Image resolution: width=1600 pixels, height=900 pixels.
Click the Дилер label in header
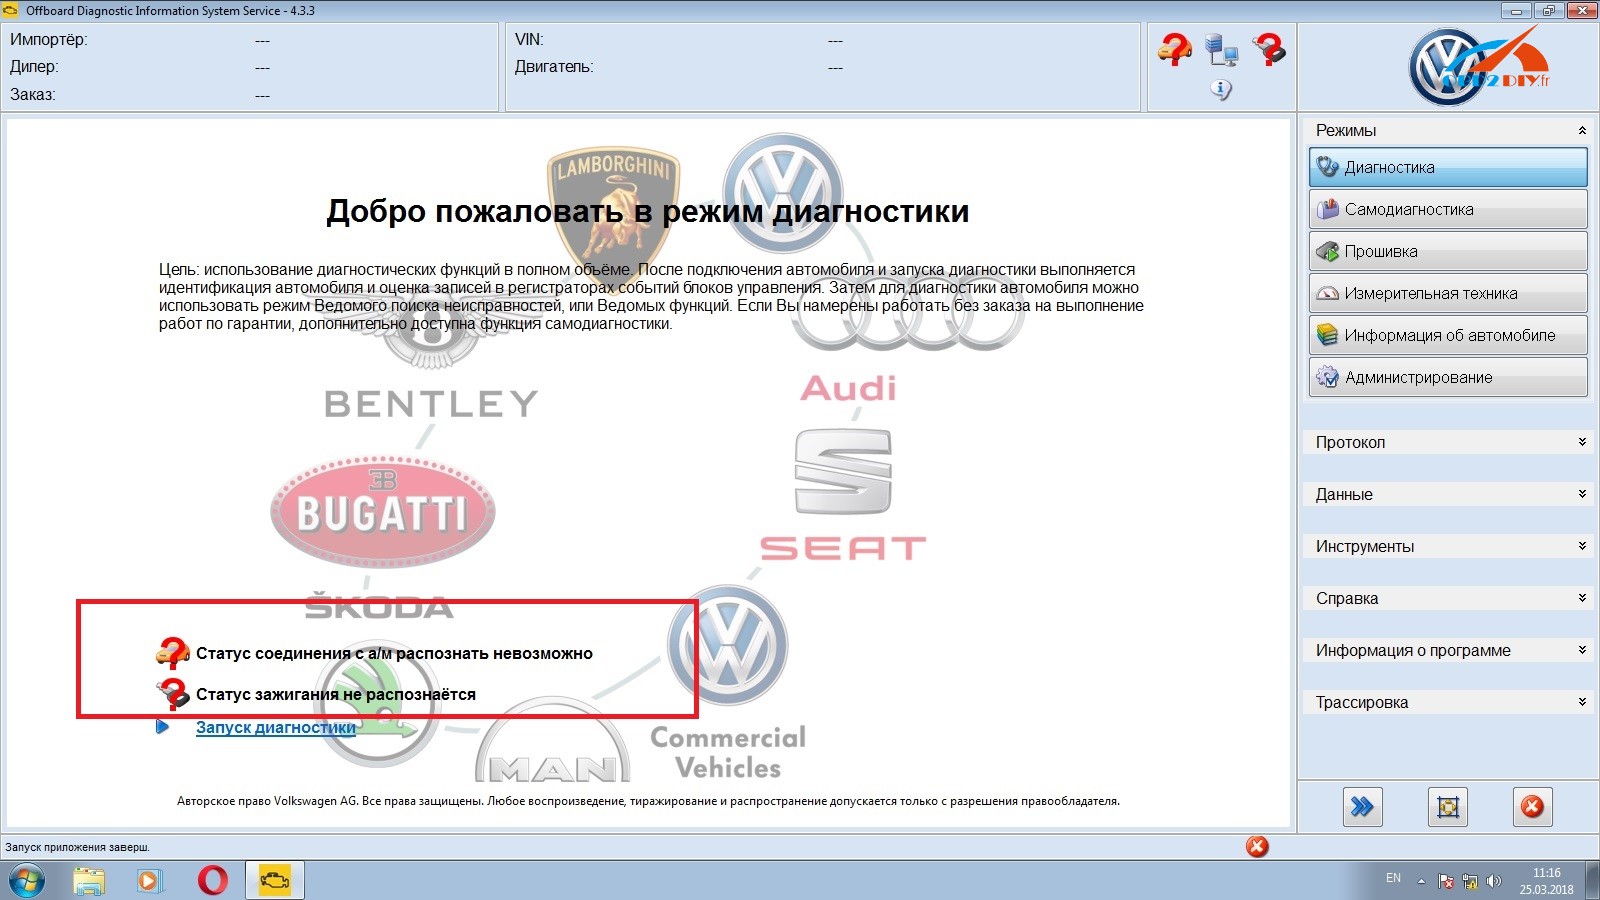(x=34, y=67)
